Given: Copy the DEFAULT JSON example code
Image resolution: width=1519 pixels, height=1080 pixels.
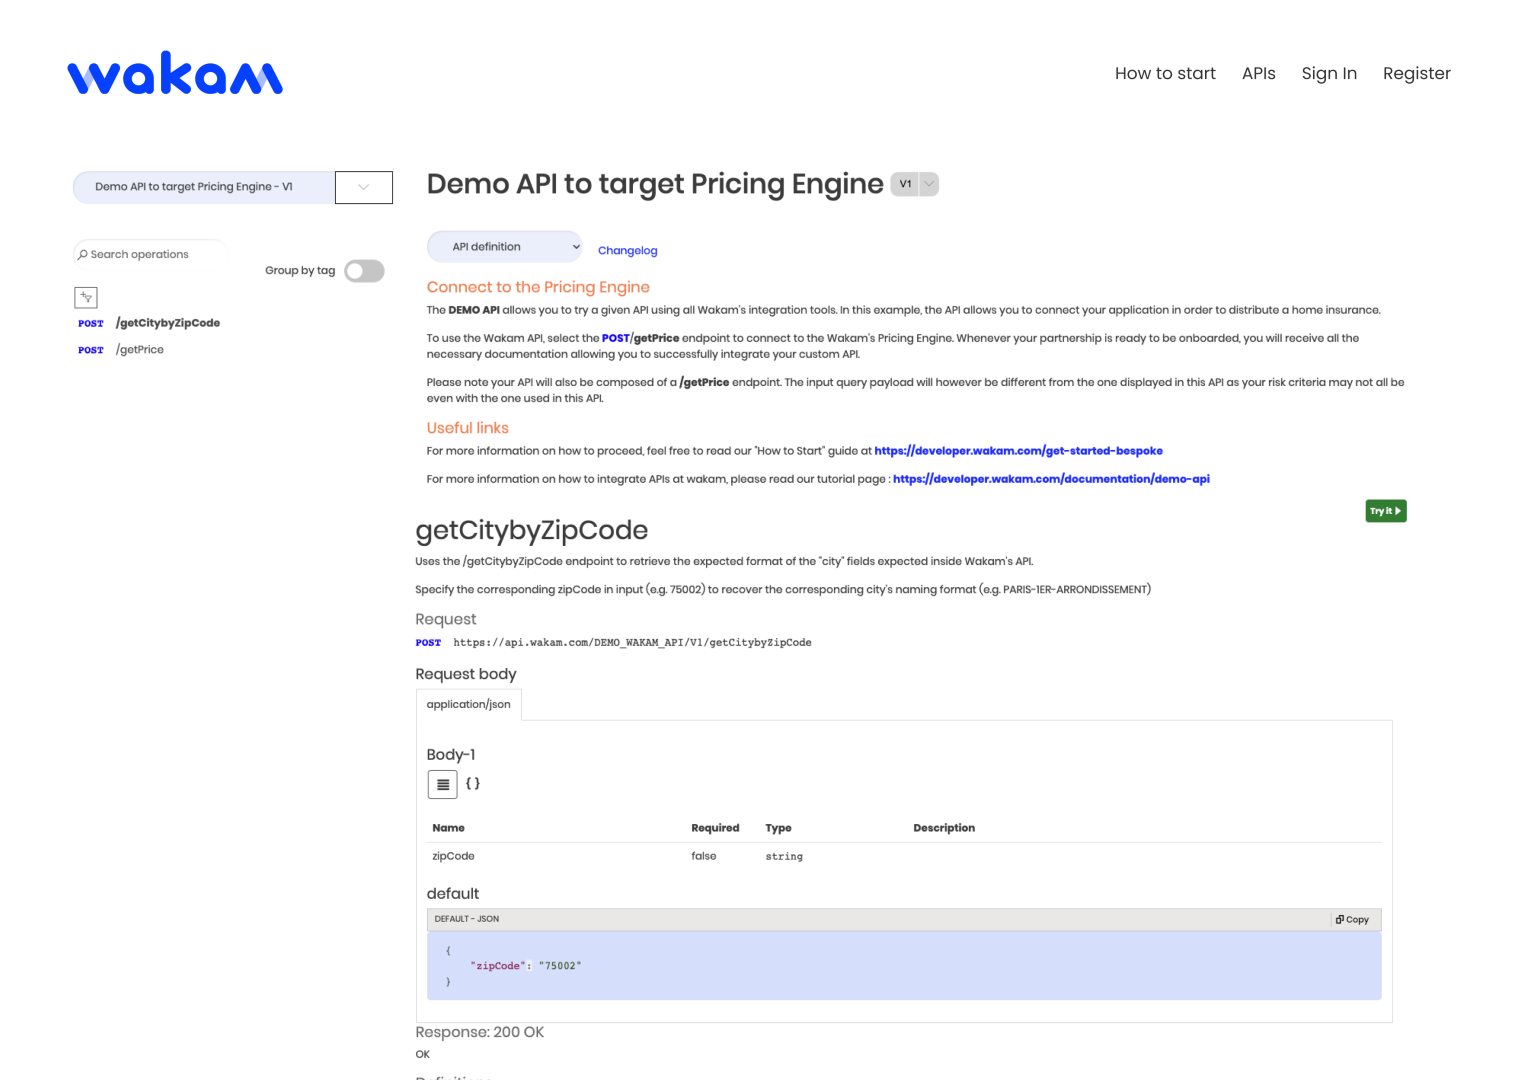Looking at the screenshot, I should pos(1353,919).
